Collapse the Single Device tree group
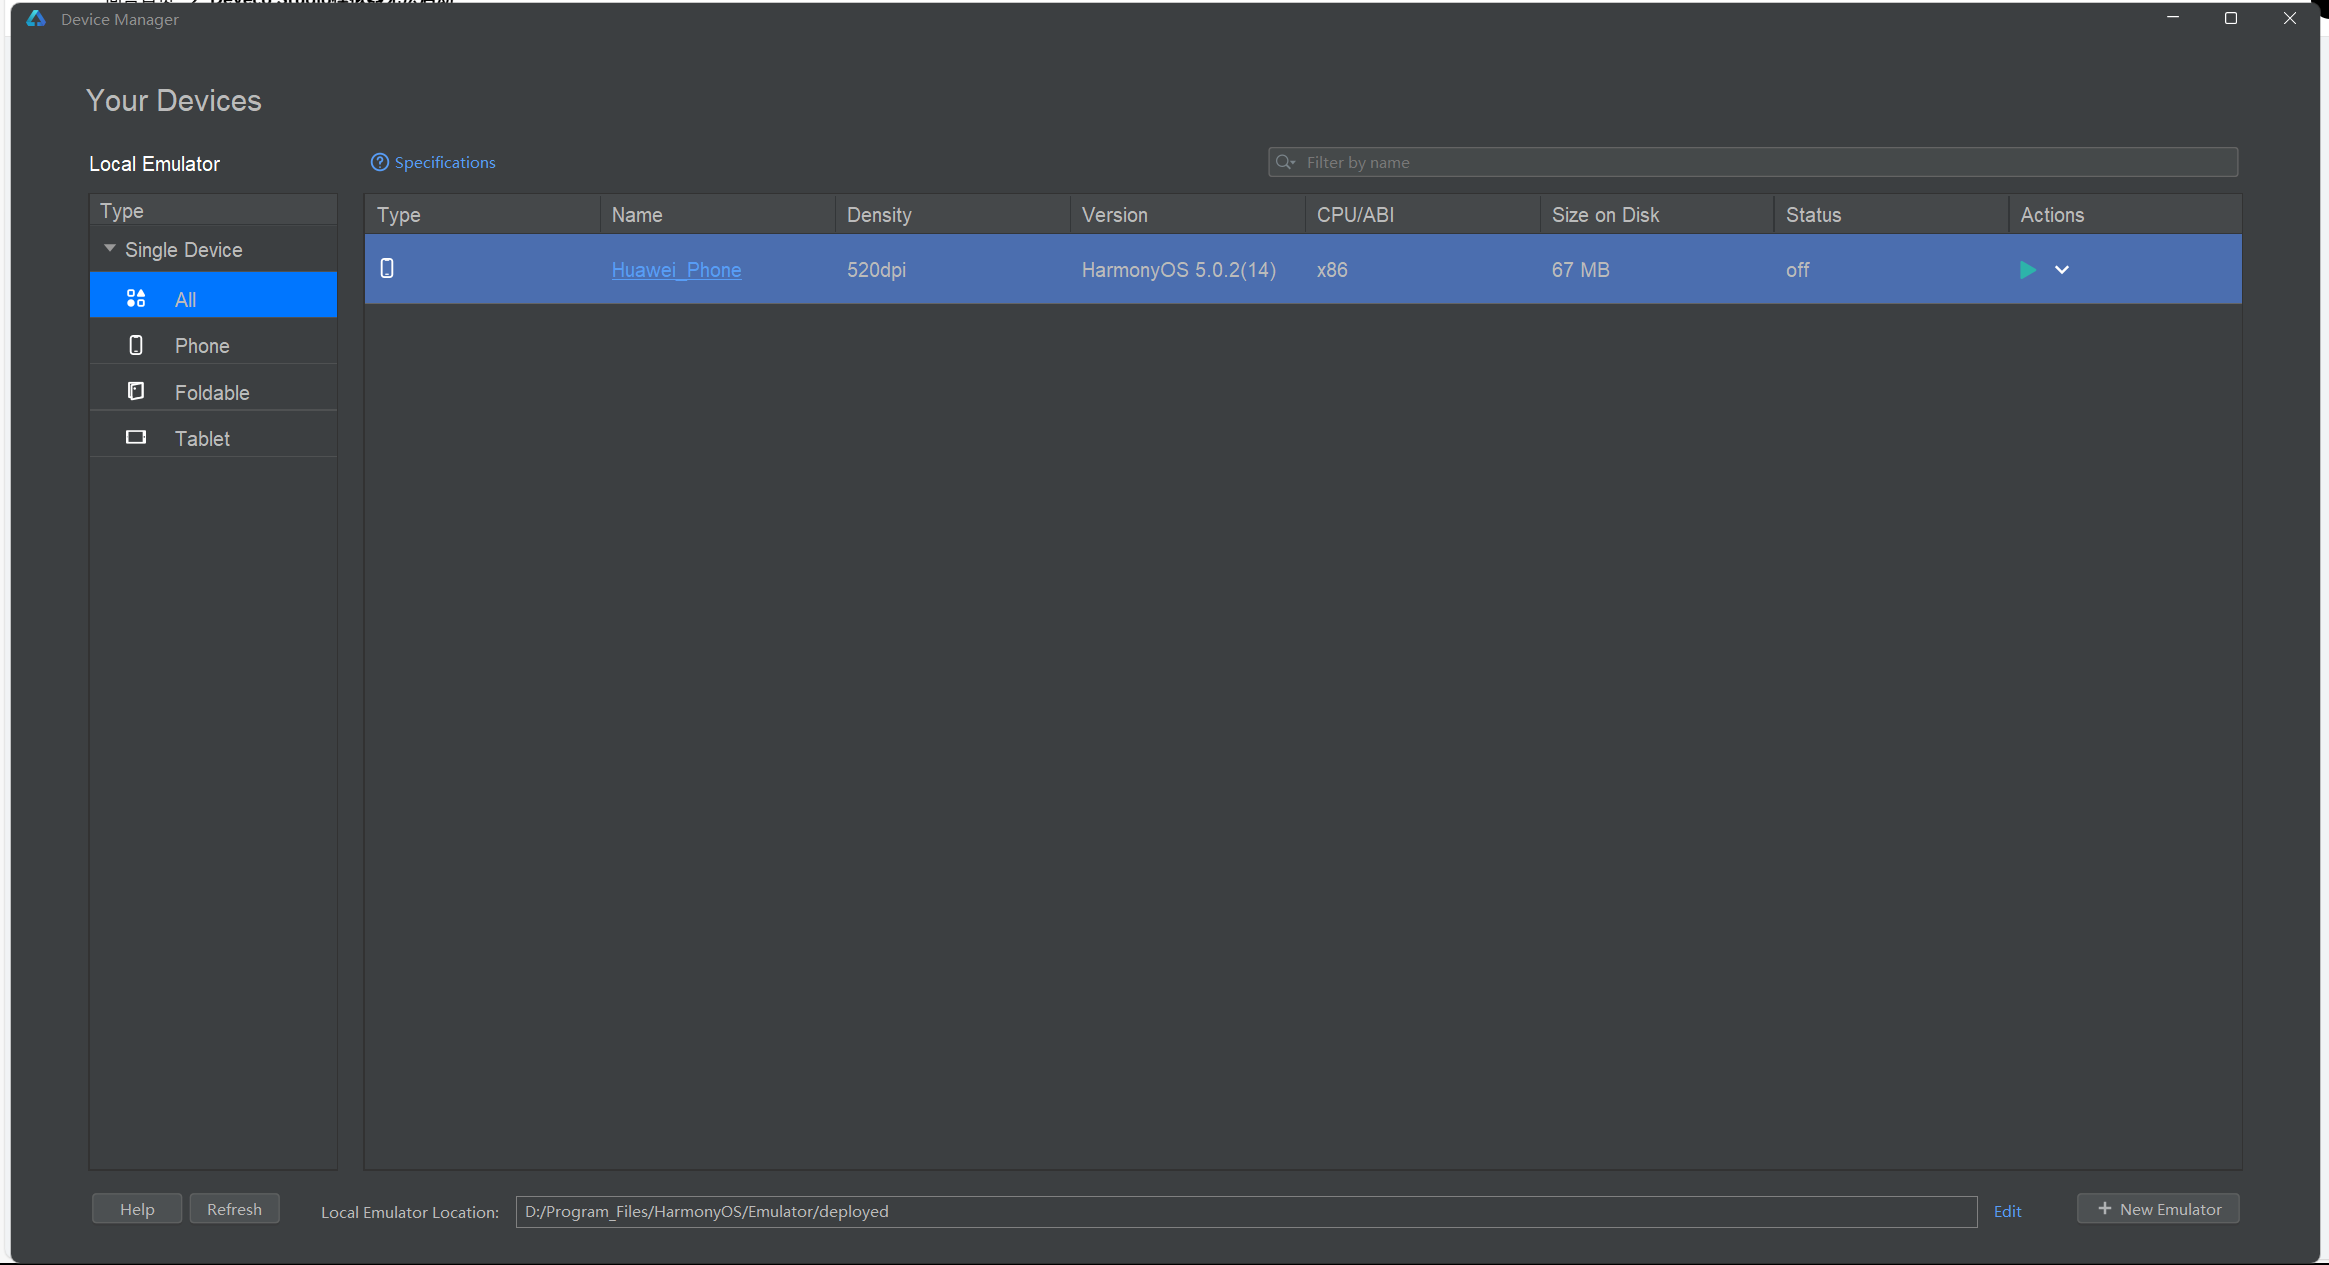This screenshot has height=1265, width=2329. [x=110, y=249]
